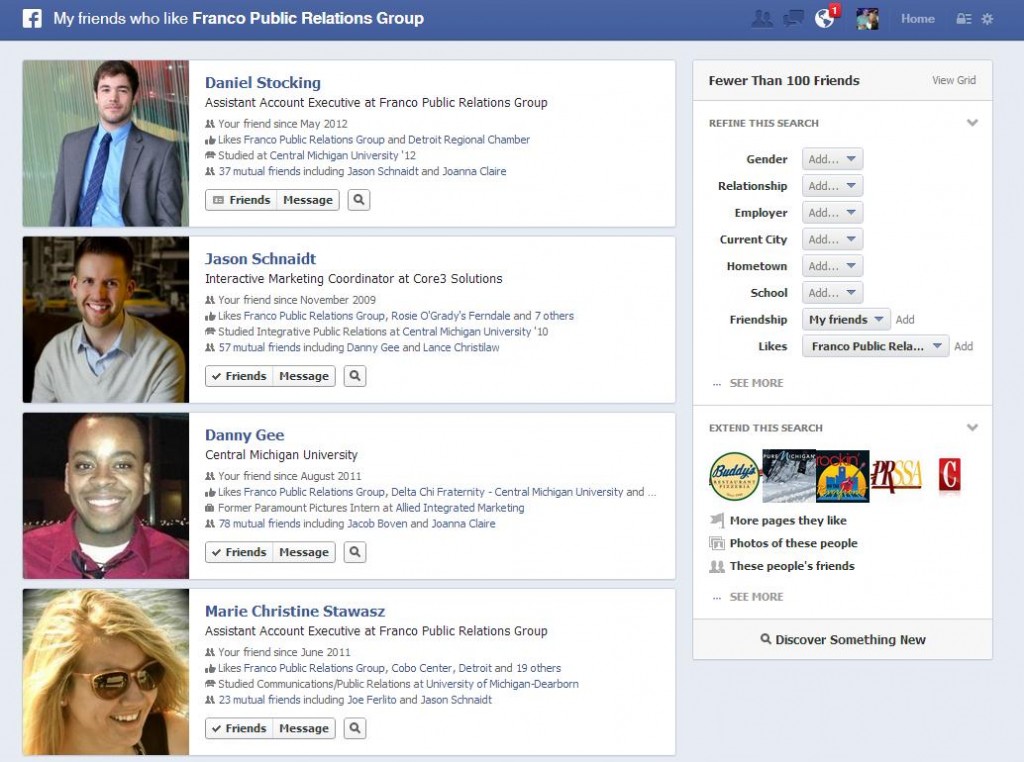
Task: Collapse the Extend This Search section
Action: 972,428
